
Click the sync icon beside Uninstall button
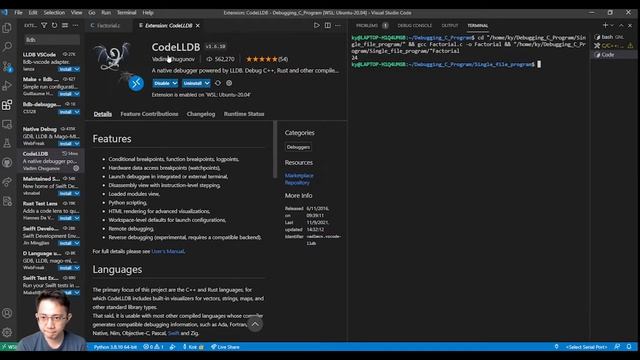click(218, 83)
